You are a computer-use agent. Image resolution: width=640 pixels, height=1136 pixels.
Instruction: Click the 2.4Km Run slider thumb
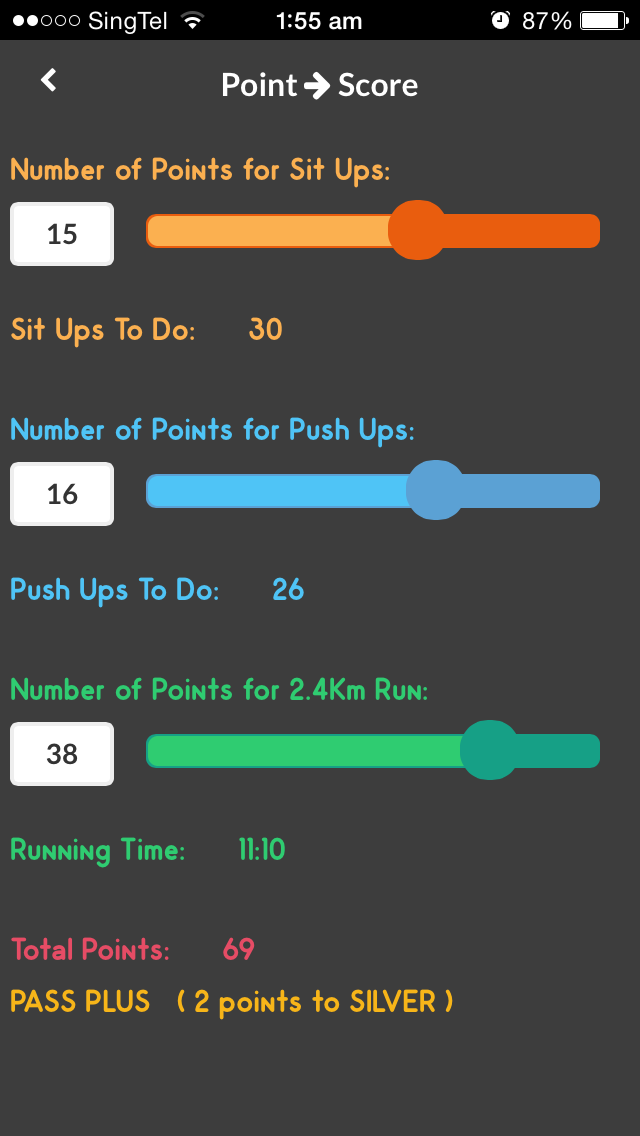coord(489,750)
